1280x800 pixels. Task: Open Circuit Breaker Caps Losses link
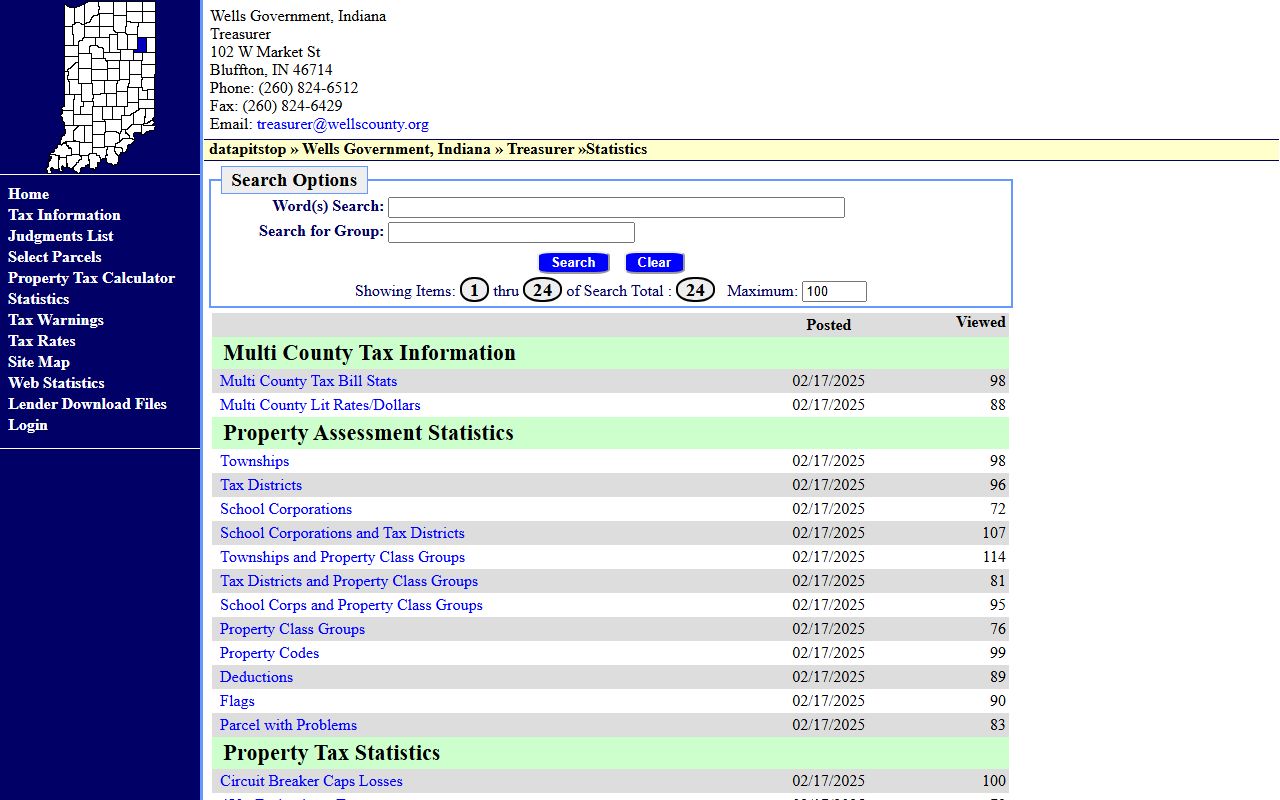pyautogui.click(x=311, y=781)
